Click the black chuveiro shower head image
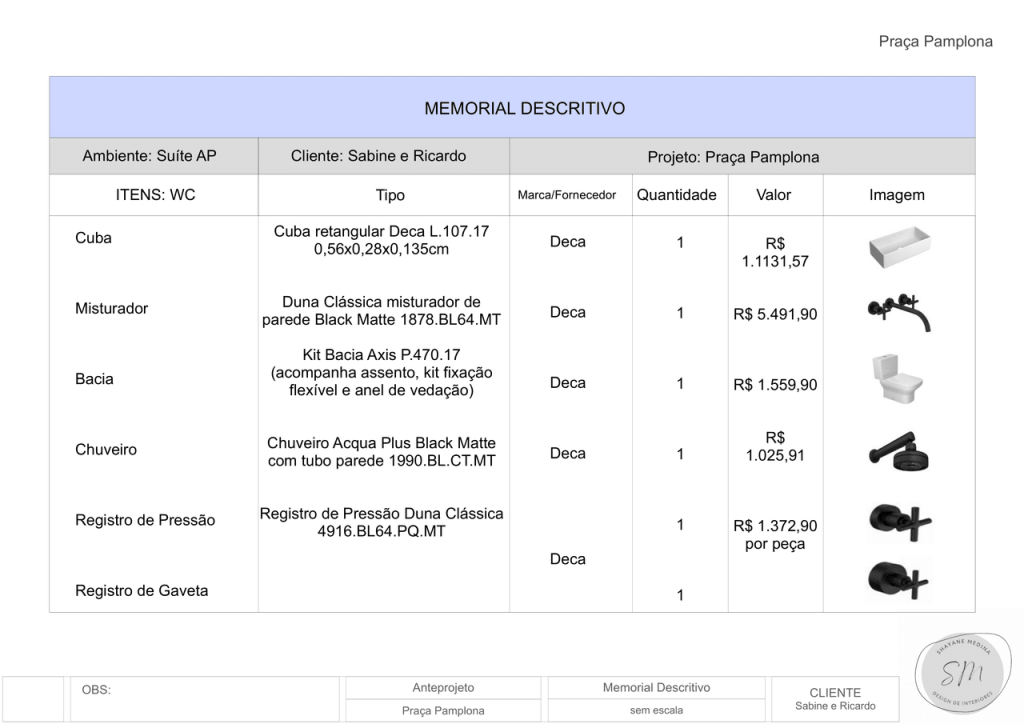Image resolution: width=1024 pixels, height=724 pixels. [x=897, y=450]
